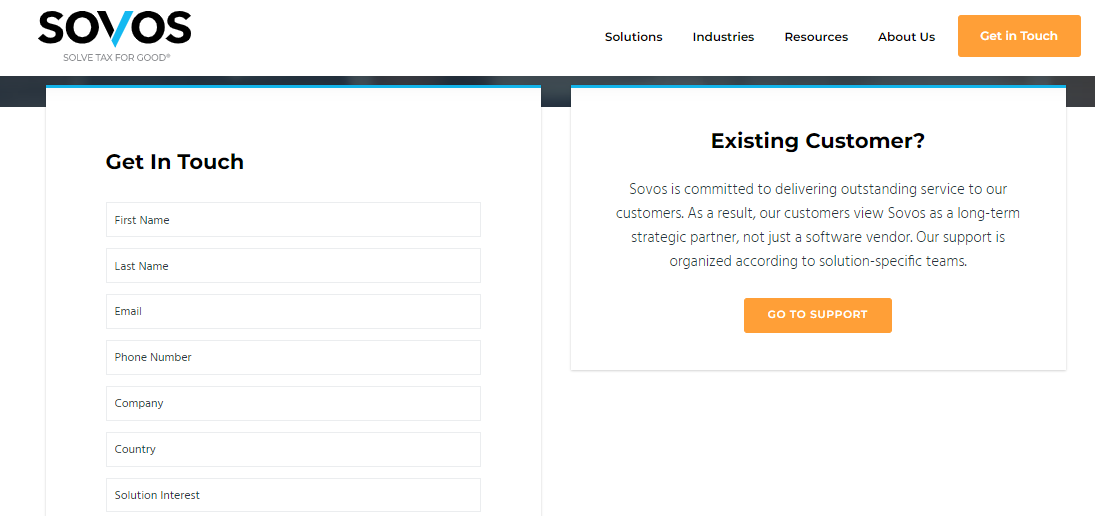Open the About Us menu

pyautogui.click(x=906, y=37)
